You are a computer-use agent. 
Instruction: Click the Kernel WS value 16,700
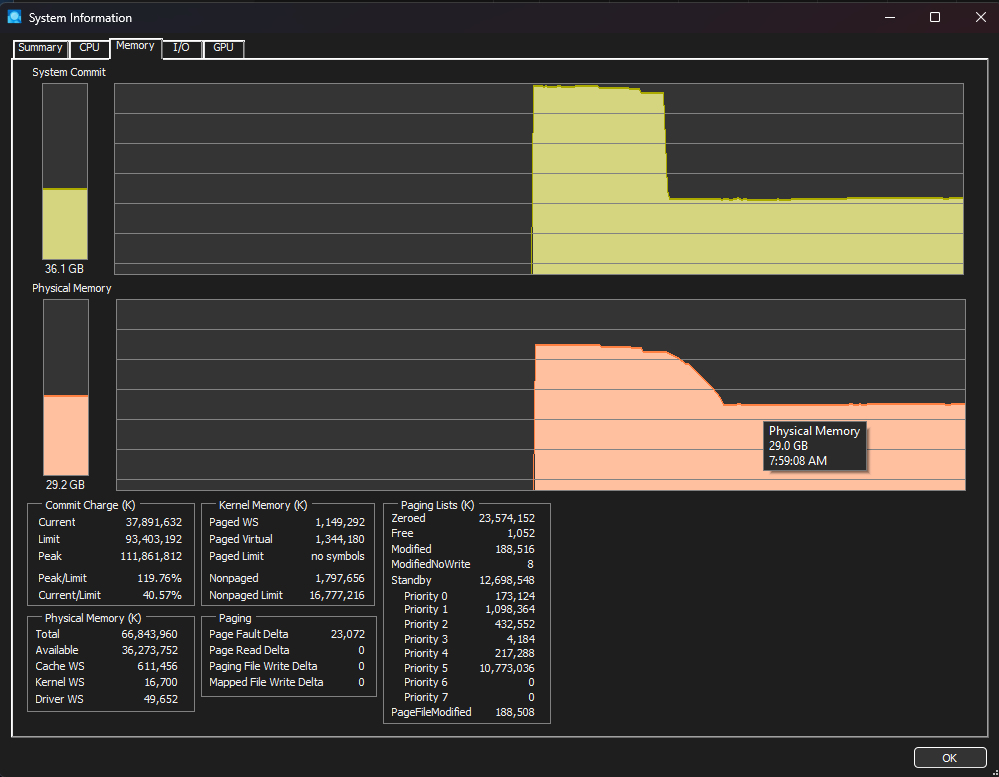(x=161, y=682)
